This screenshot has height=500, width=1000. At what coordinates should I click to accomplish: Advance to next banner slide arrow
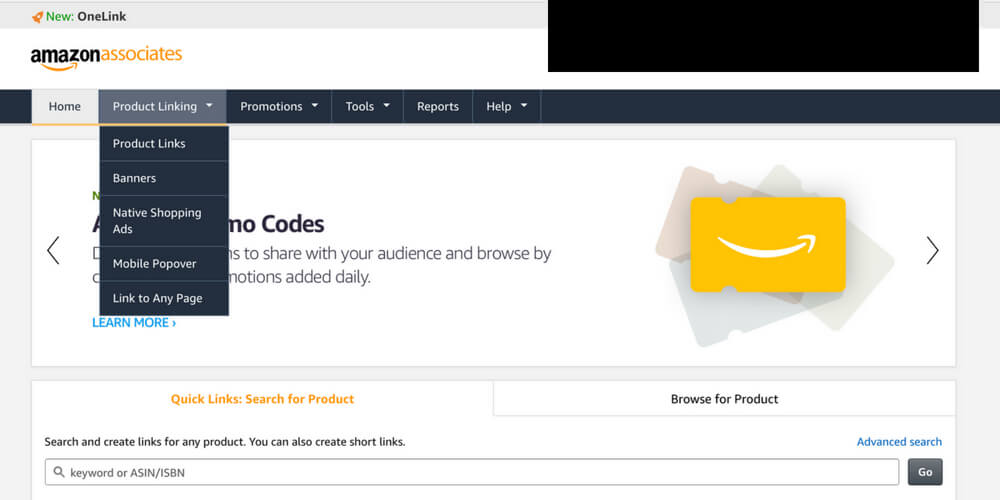[x=932, y=250]
